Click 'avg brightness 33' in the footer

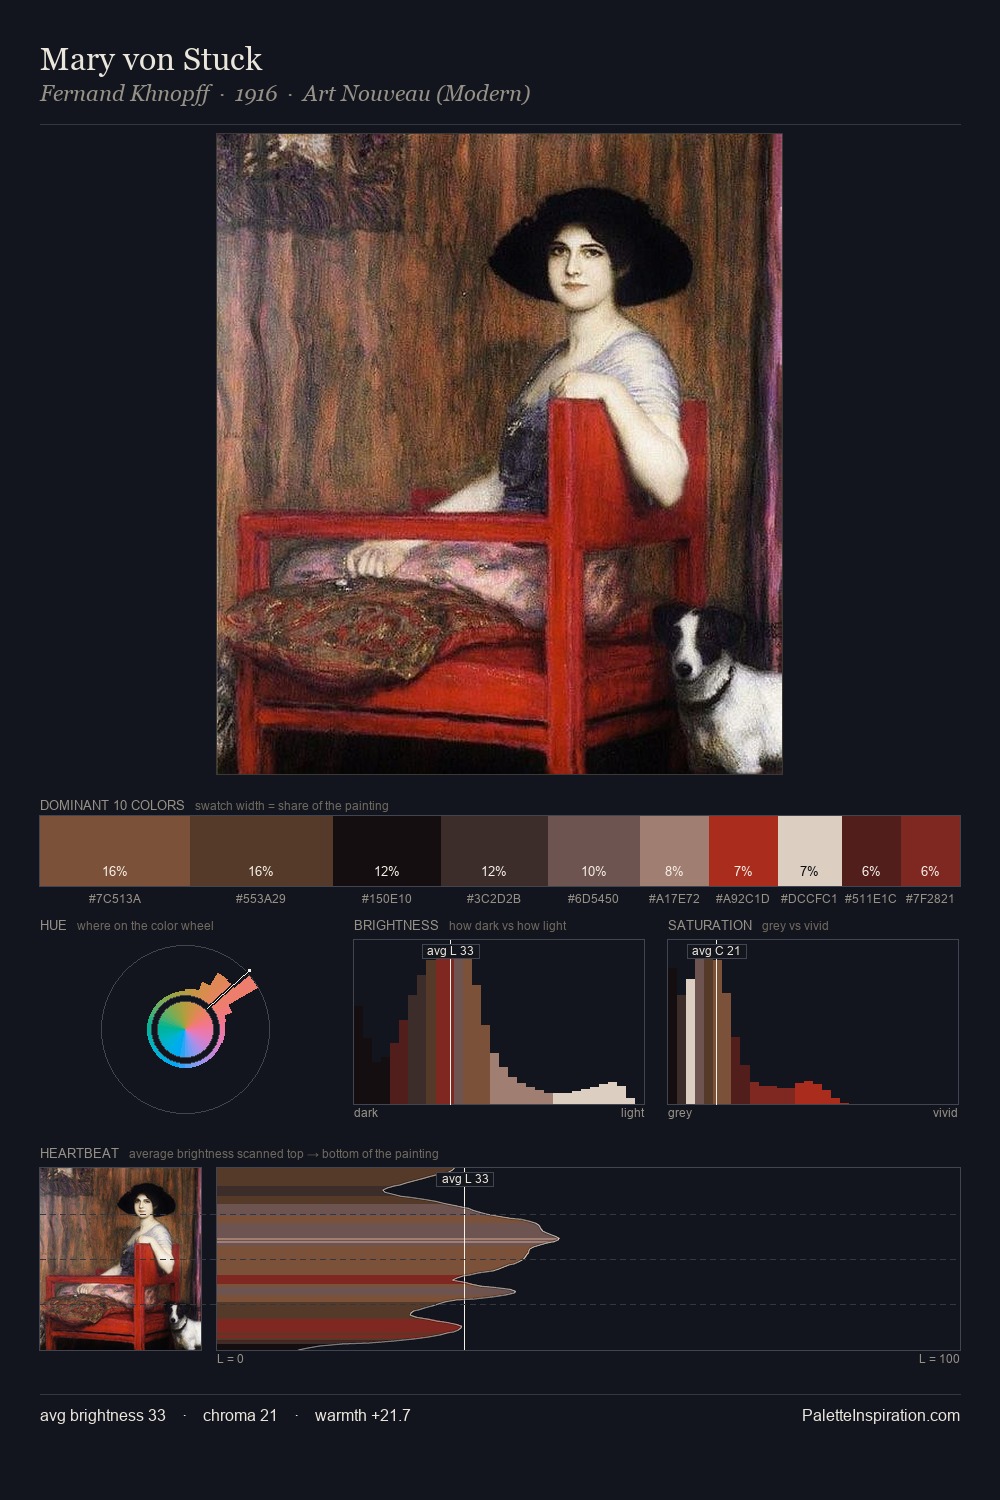(103, 1415)
